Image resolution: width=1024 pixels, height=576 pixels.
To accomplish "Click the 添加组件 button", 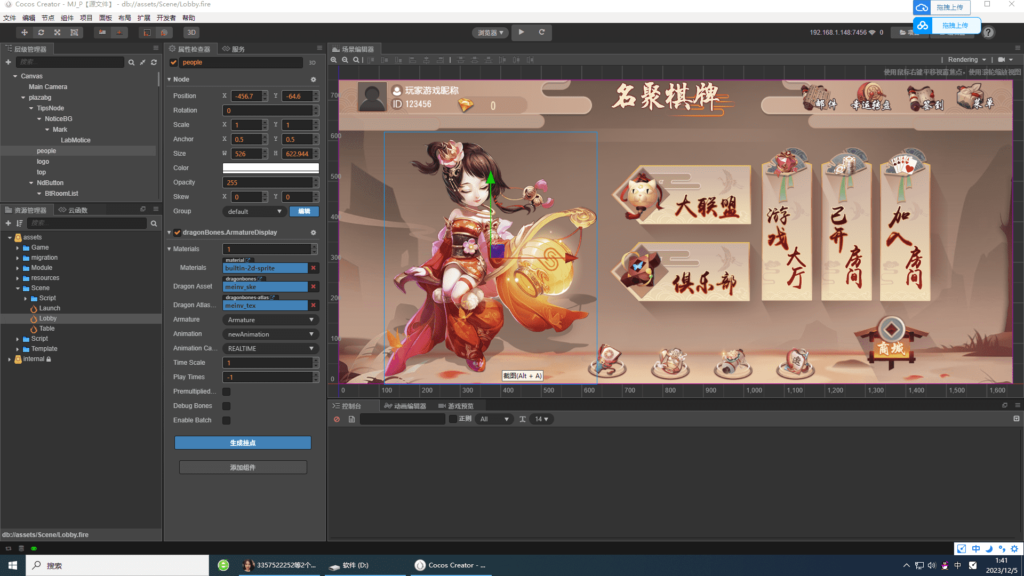I will (243, 466).
